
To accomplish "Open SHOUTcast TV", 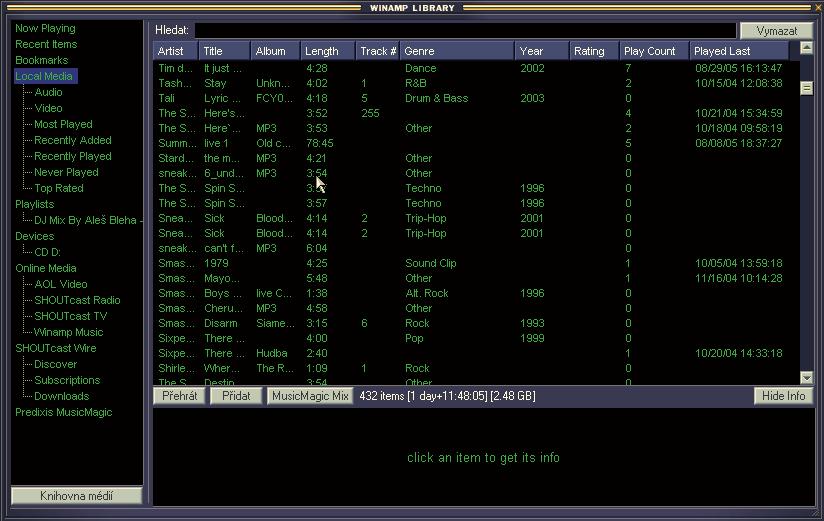I will pos(70,316).
